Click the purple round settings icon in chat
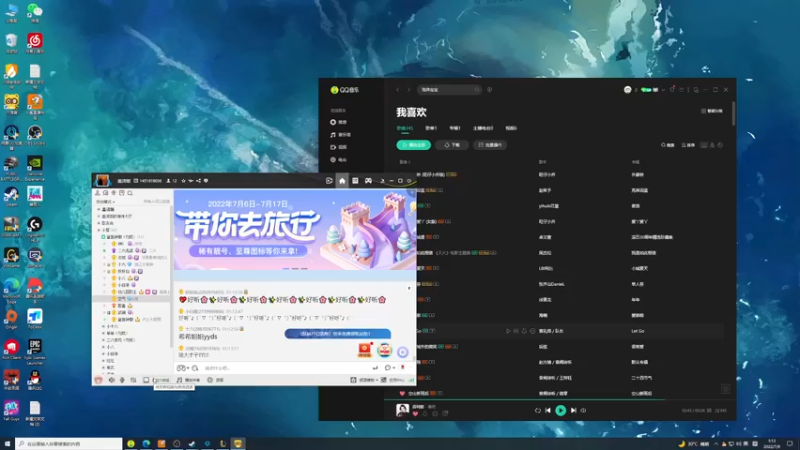800x450 pixels. coord(403,352)
